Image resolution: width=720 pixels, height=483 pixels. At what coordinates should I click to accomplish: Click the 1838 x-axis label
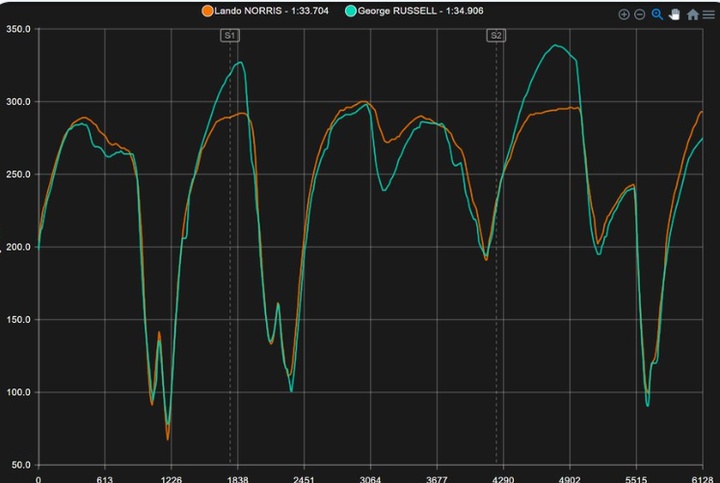tap(237, 479)
